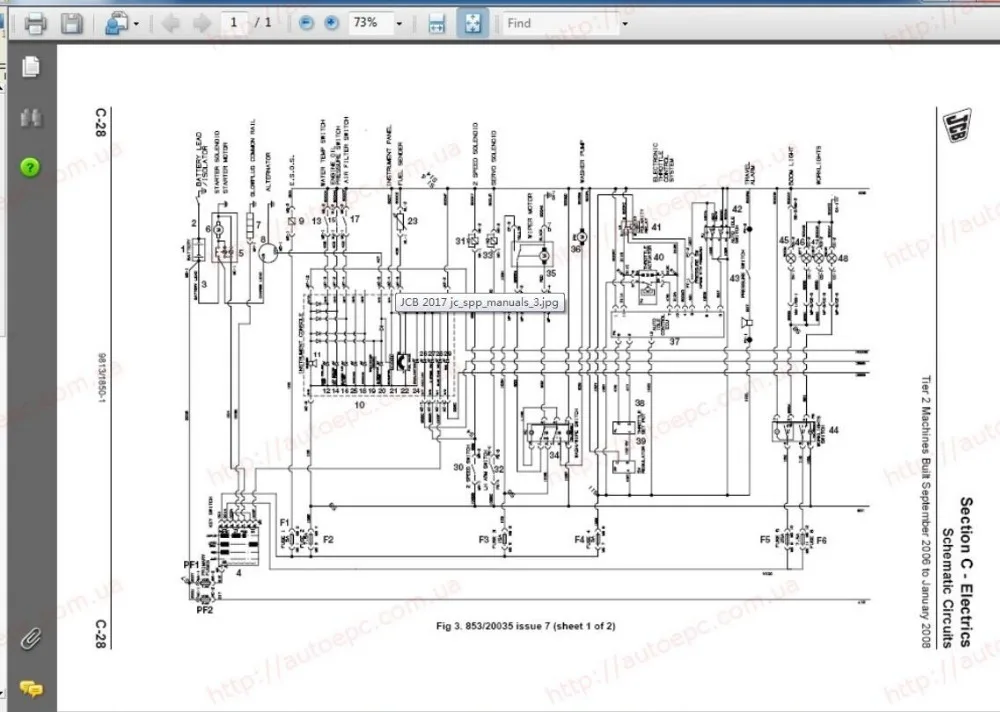Open the Attachments paperclip panel
Screen dimensions: 1000x712
31,639
